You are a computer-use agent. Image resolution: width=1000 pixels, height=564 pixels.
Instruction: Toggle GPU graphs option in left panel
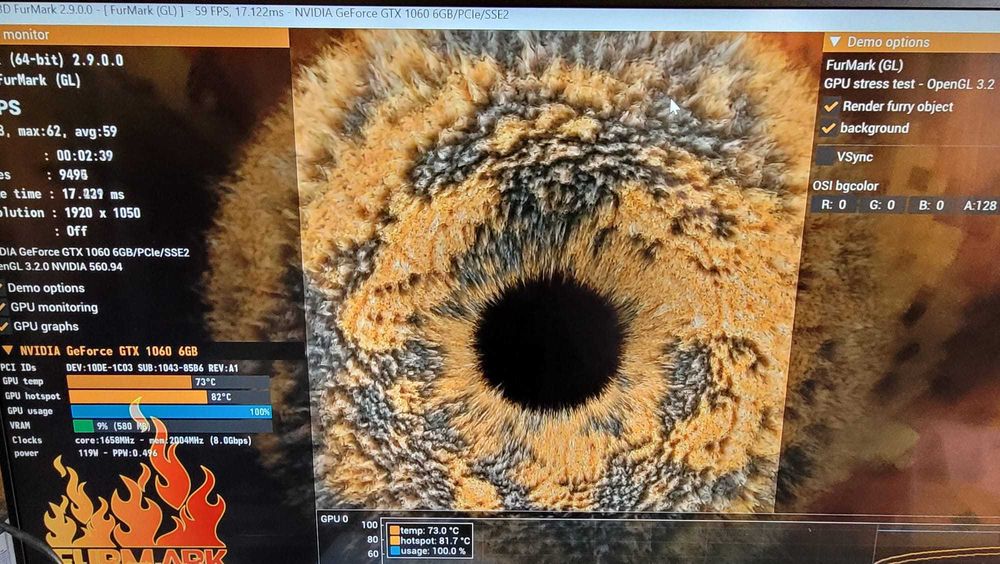click(41, 327)
